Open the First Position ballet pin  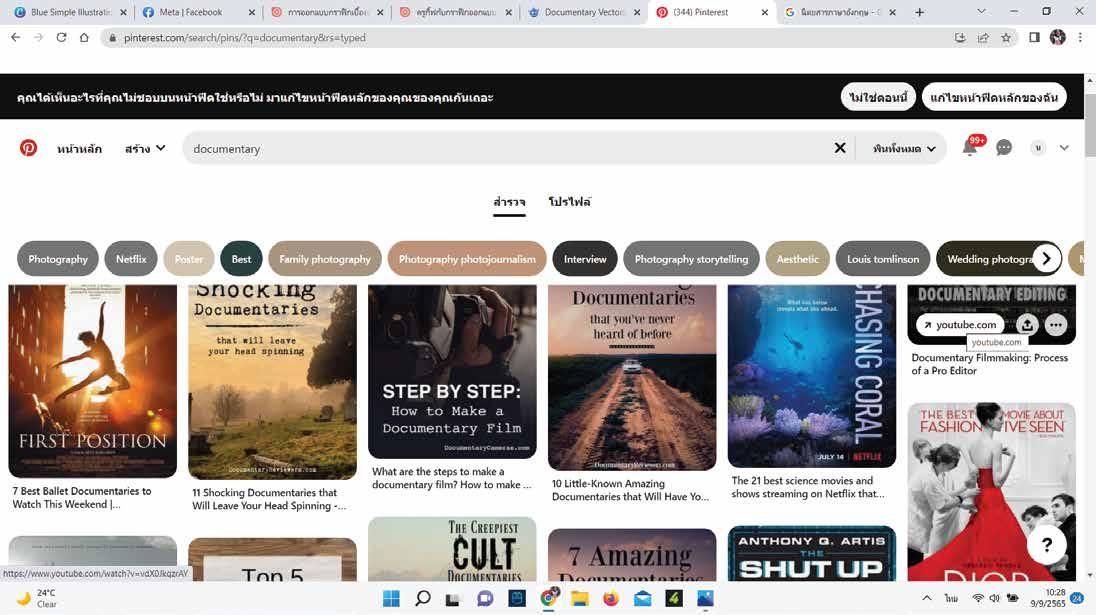click(x=92, y=381)
